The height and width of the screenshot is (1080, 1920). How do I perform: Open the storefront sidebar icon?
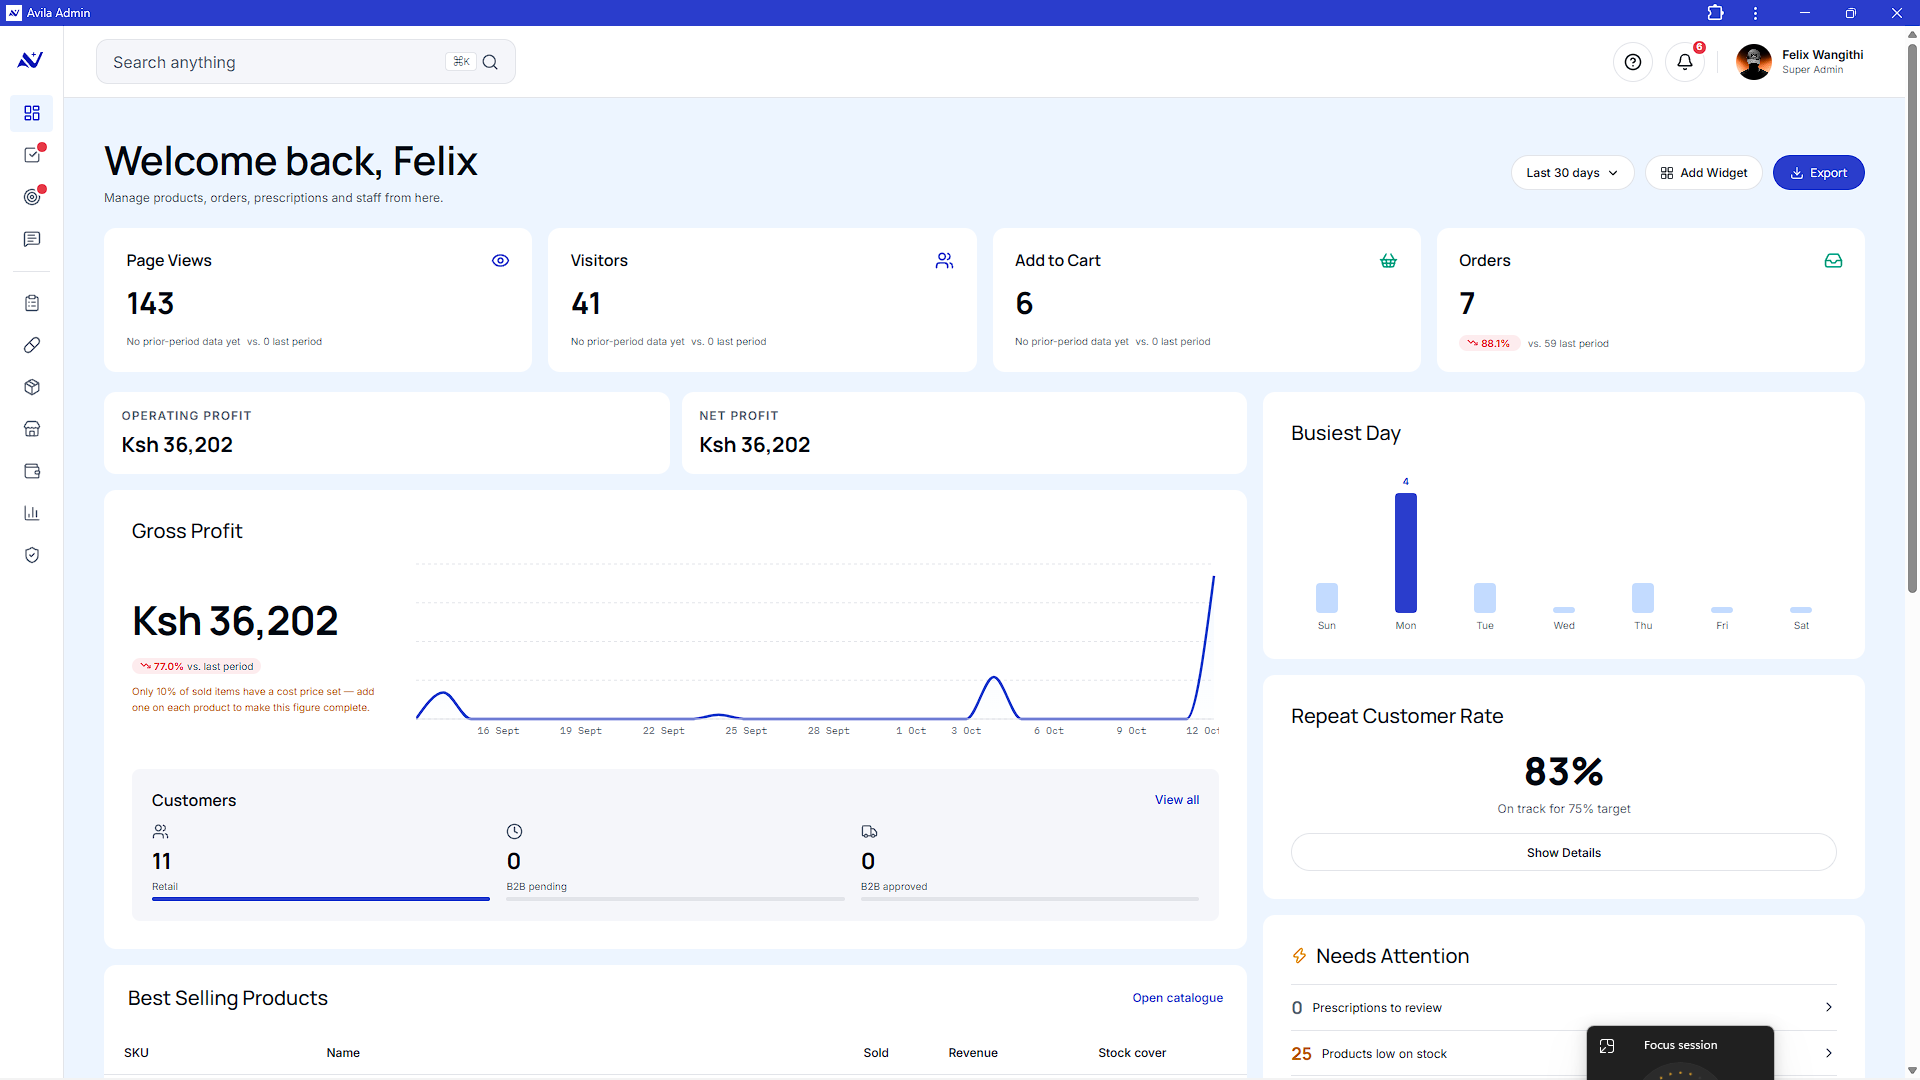pyautogui.click(x=32, y=429)
